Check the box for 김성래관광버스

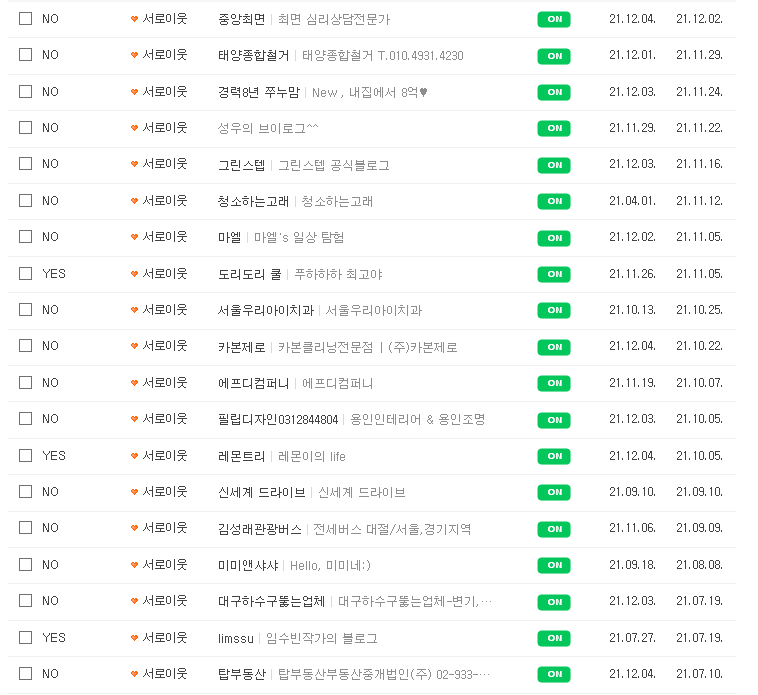coord(26,528)
